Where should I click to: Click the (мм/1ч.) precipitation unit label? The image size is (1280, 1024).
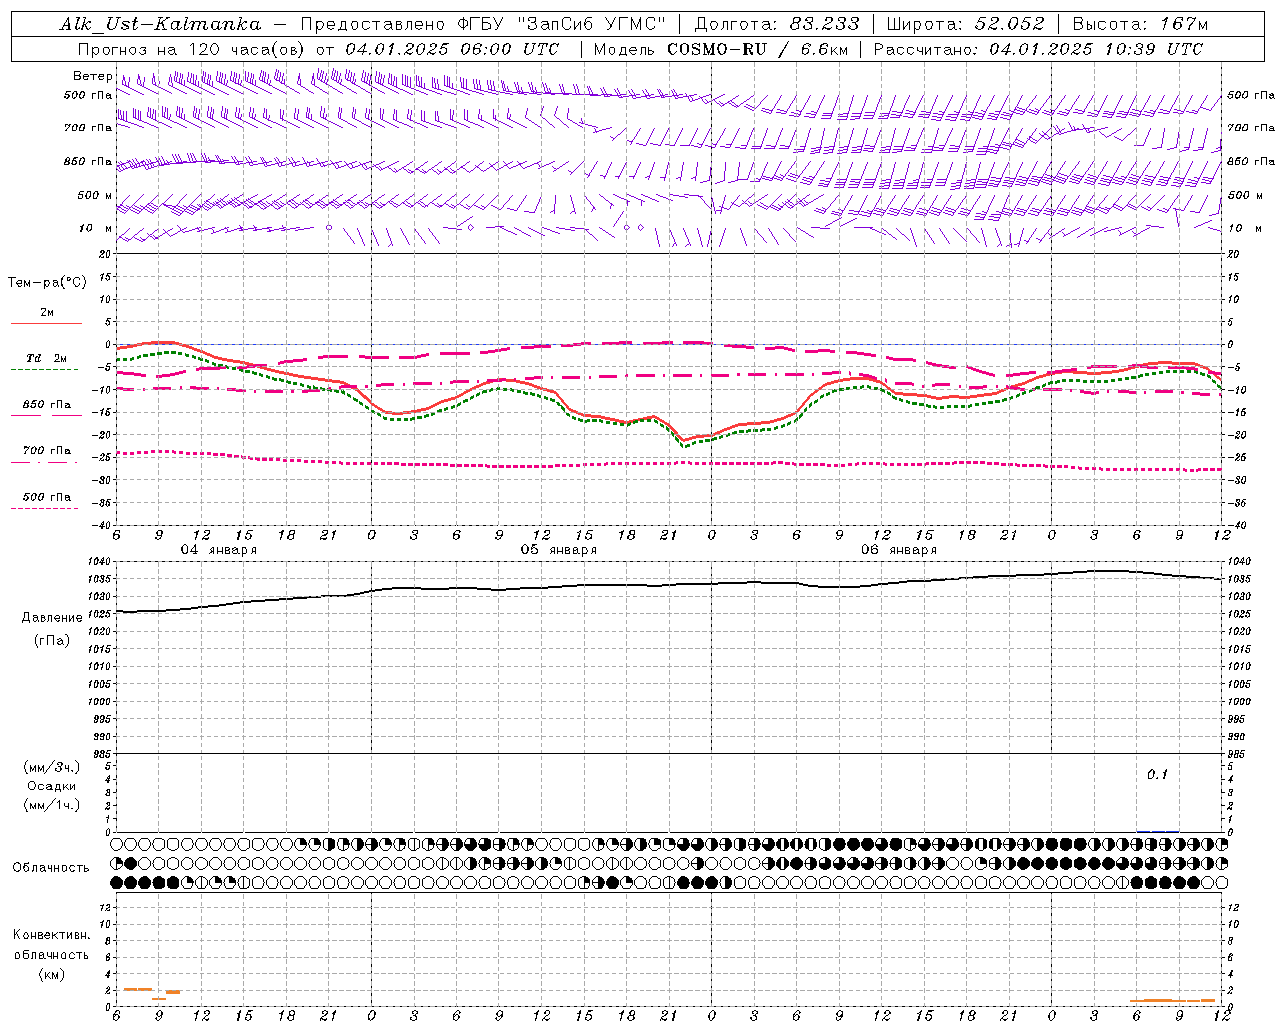[52, 805]
